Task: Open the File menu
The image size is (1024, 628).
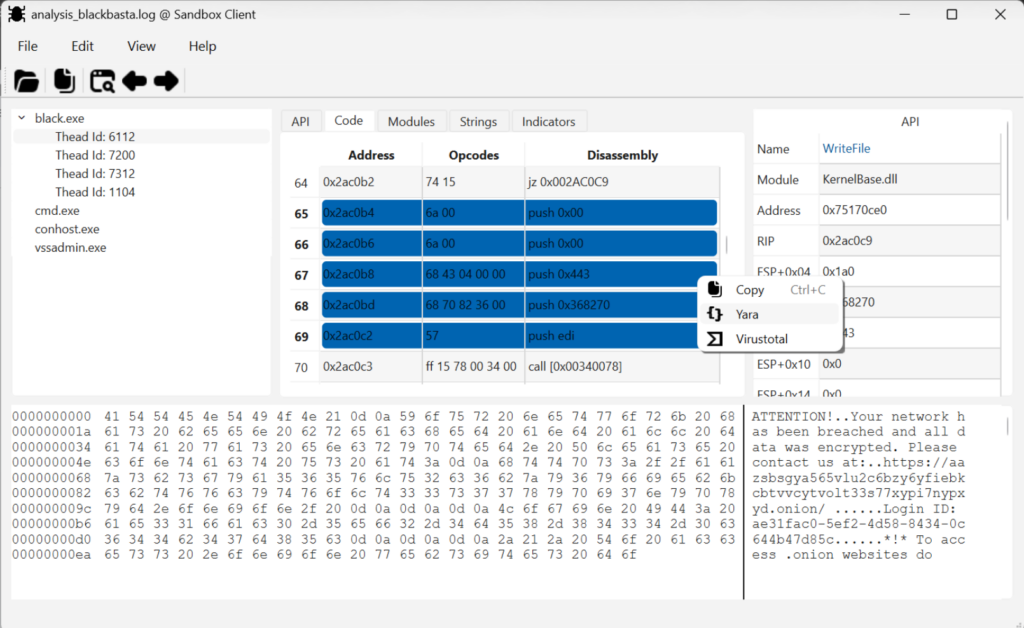Action: click(27, 46)
